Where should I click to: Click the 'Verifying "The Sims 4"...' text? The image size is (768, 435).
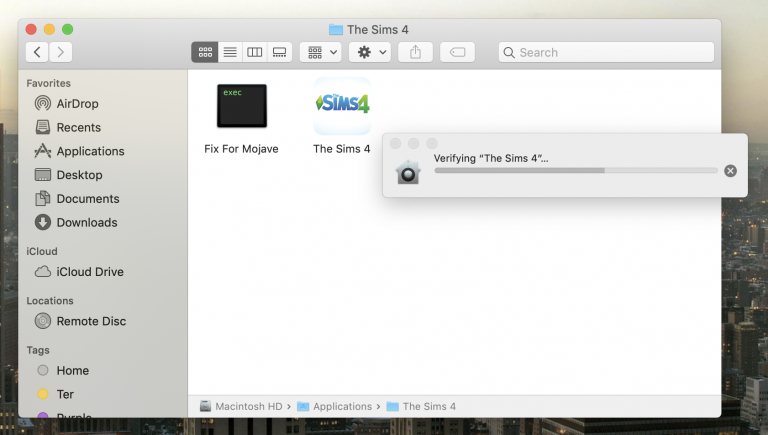coord(491,158)
